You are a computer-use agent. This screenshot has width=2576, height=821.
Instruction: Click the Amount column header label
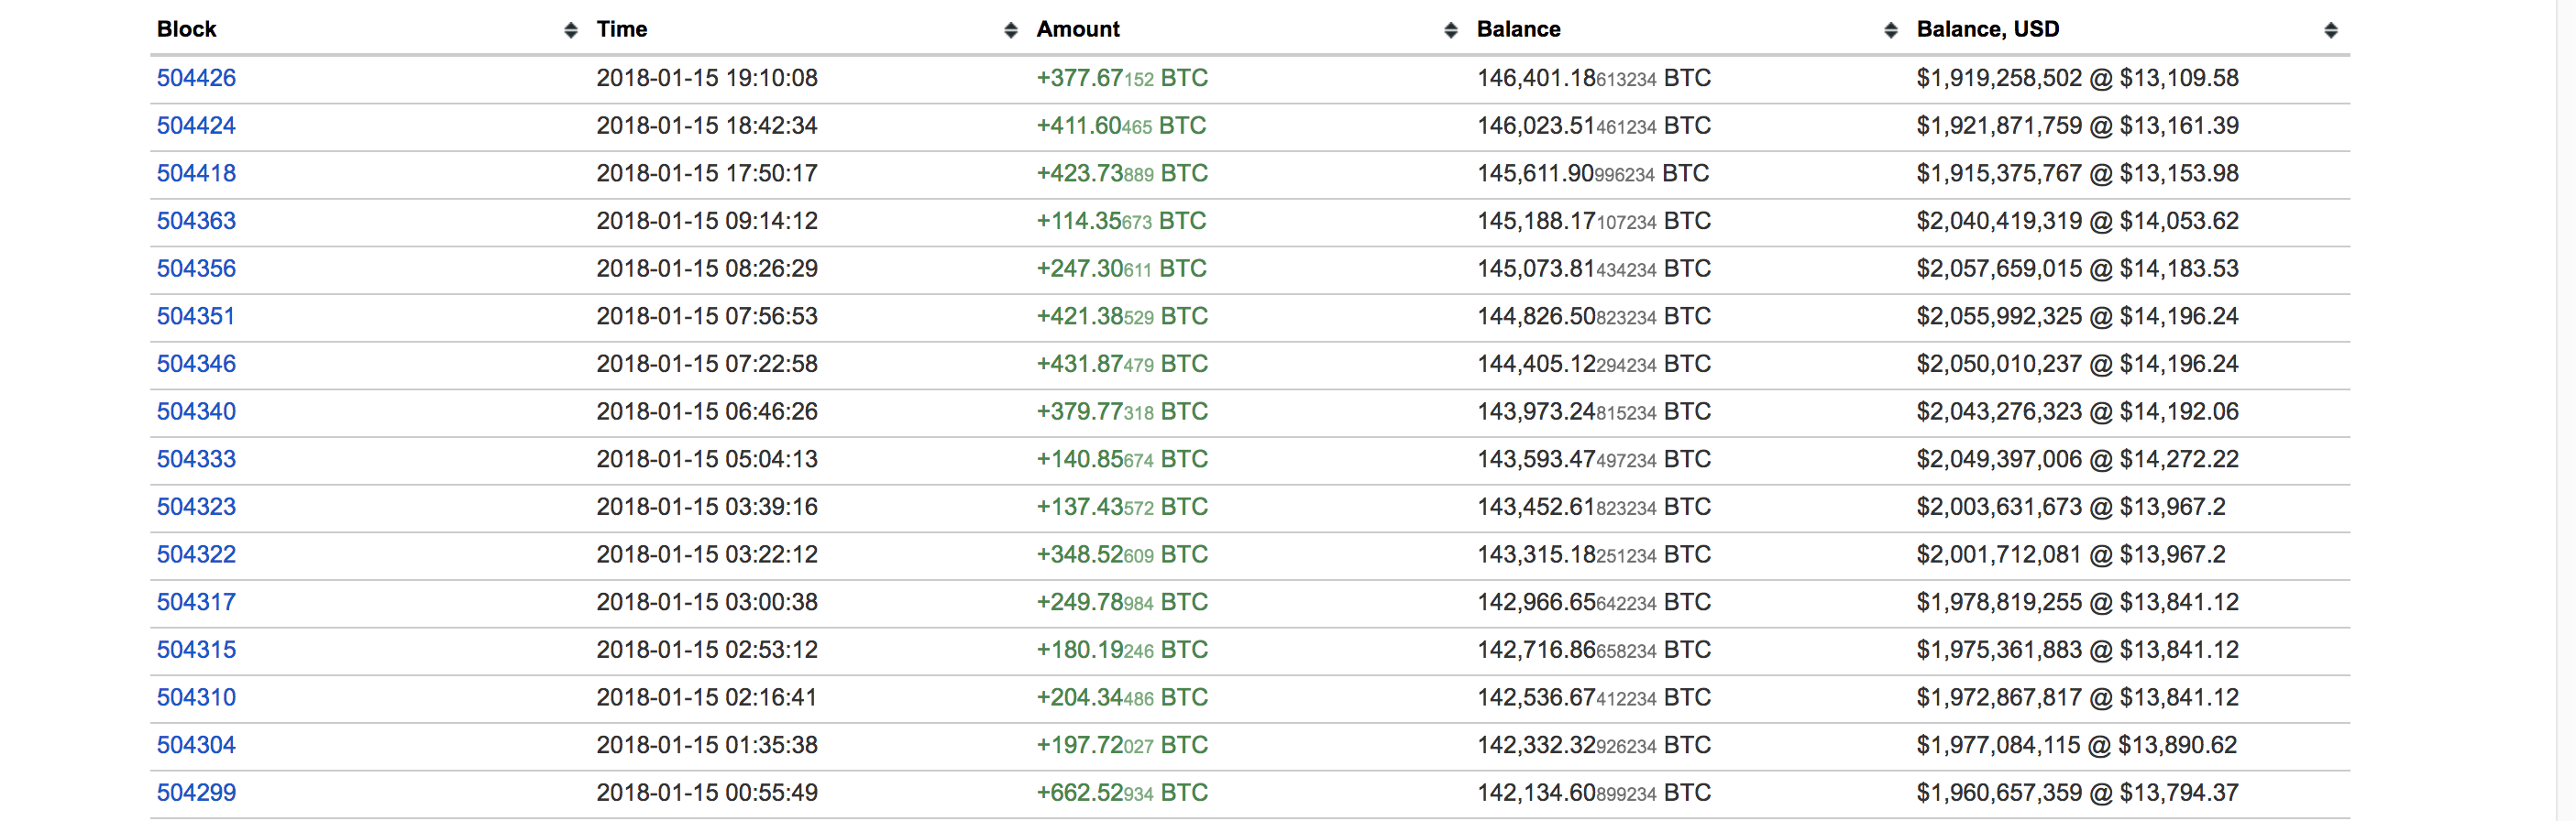click(x=1078, y=29)
